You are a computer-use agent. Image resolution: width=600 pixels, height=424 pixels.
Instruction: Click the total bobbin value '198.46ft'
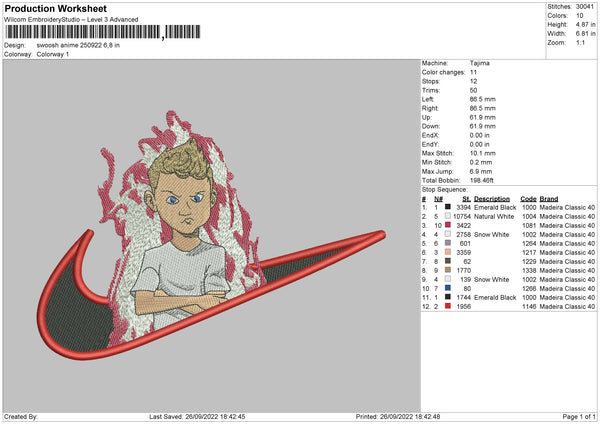[x=481, y=181]
